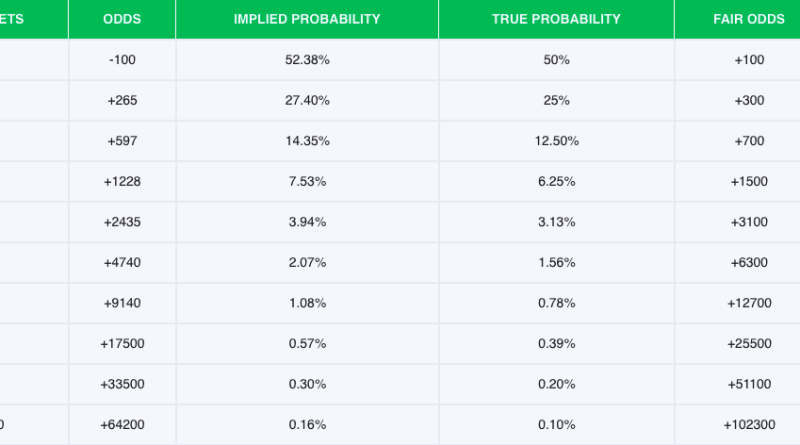Click the +597 odds cell

pos(122,141)
